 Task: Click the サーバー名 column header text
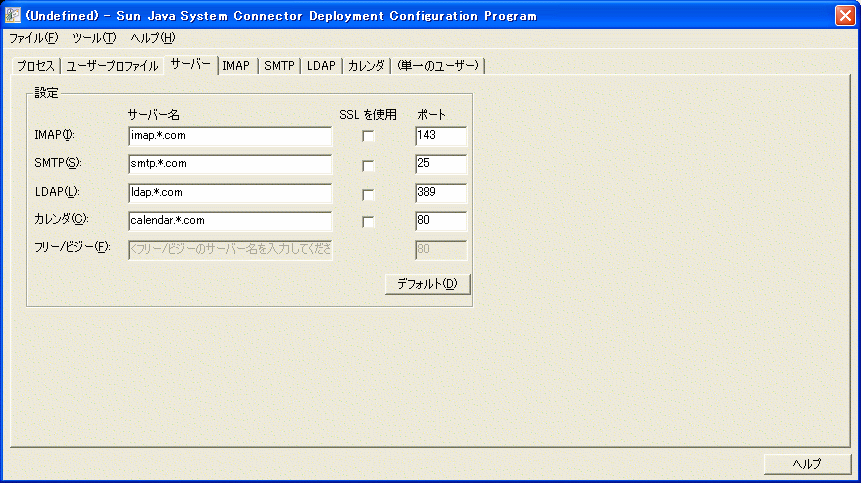coord(154,115)
